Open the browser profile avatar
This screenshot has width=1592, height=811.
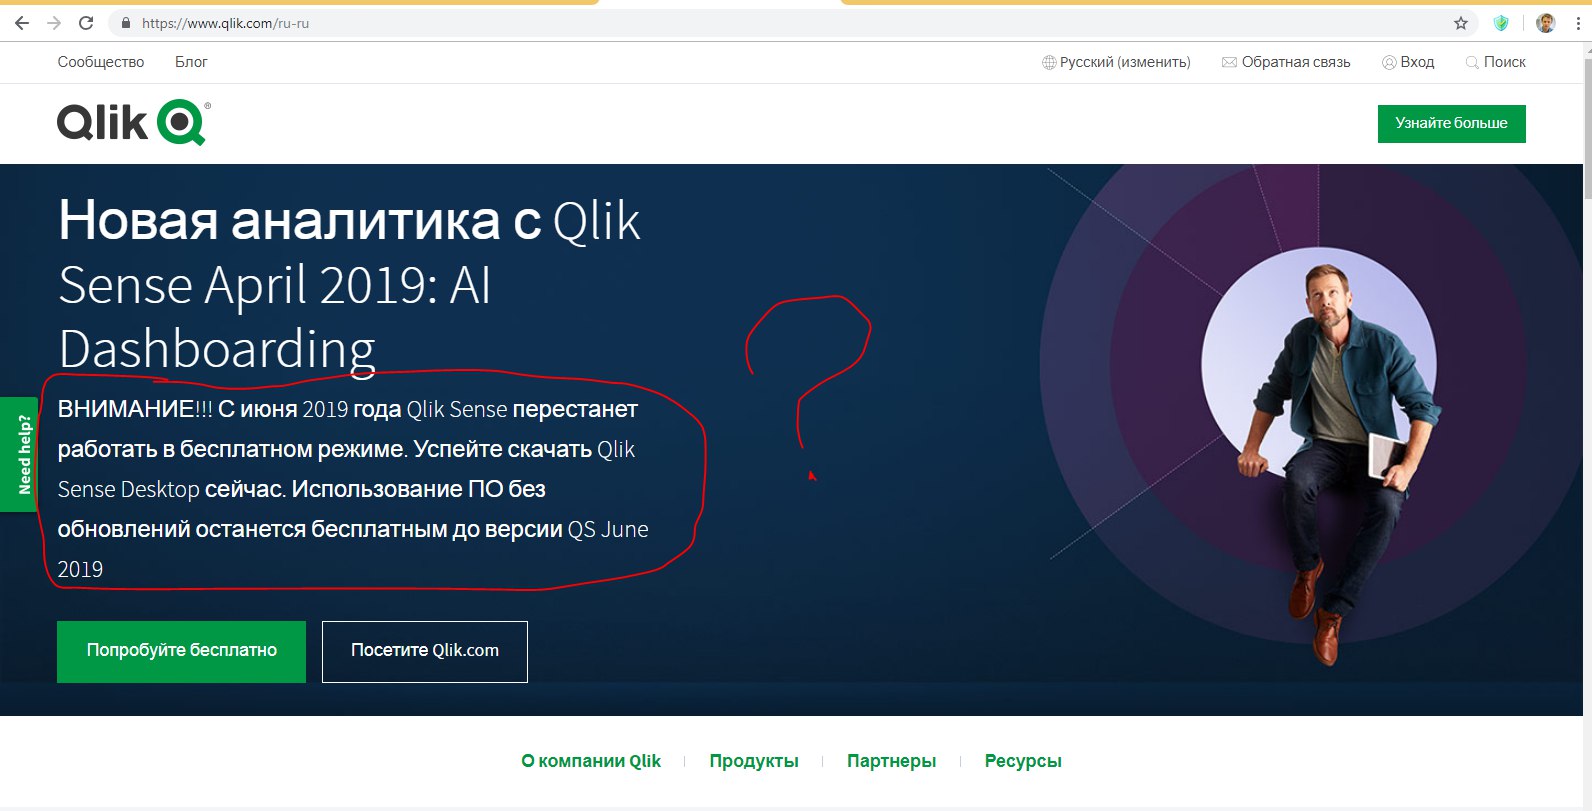1546,23
